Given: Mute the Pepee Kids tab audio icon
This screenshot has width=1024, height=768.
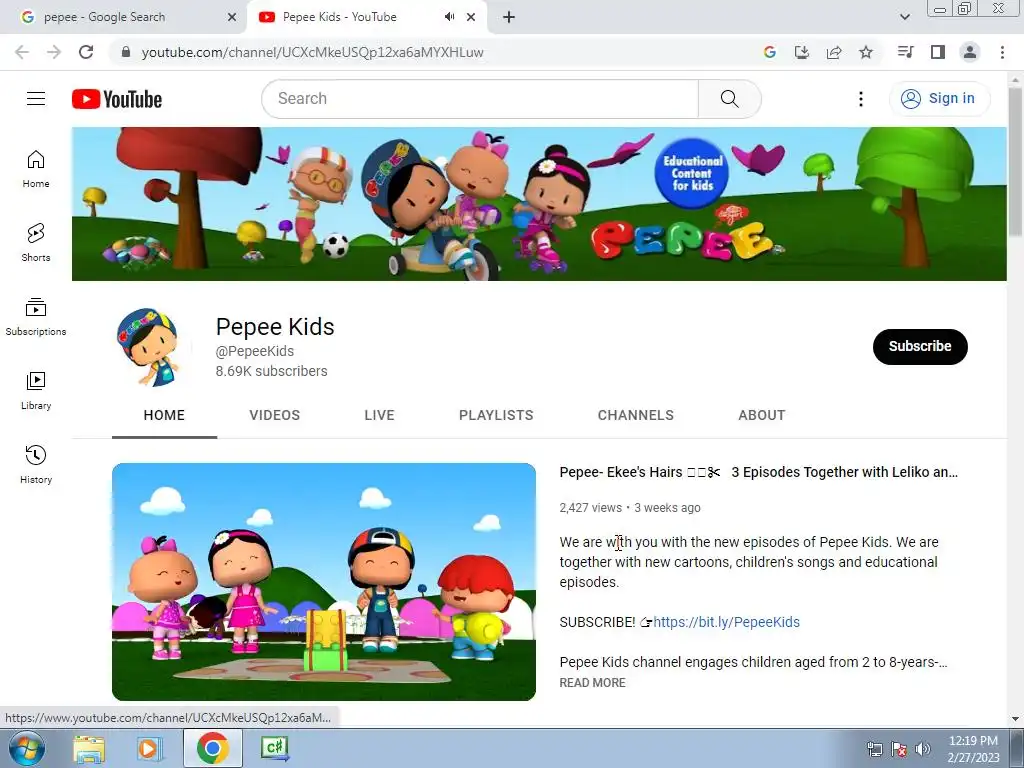Looking at the screenshot, I should pos(449,17).
